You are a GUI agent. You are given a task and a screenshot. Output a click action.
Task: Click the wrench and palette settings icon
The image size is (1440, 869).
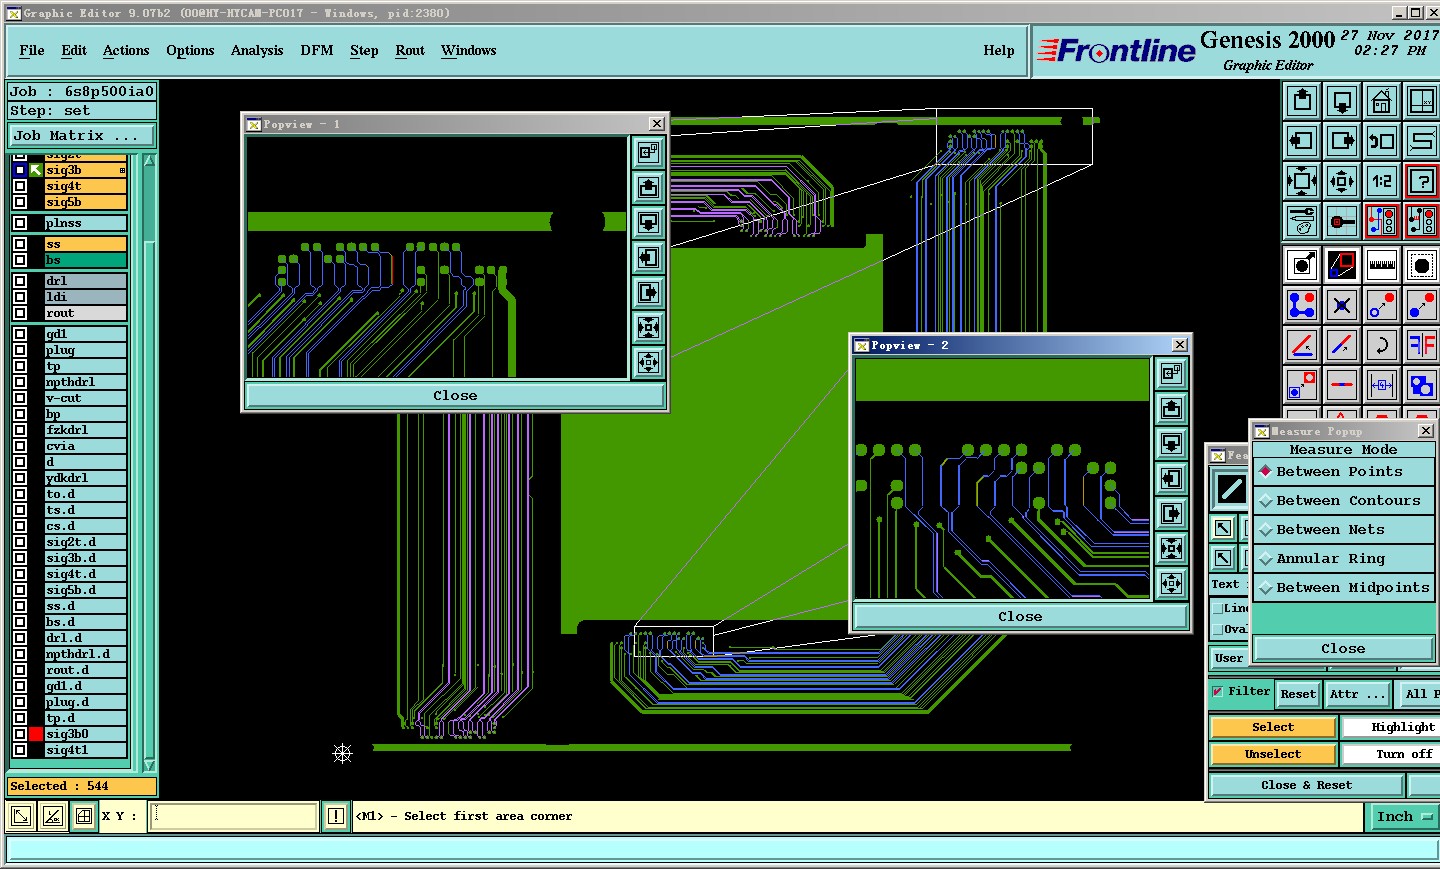(1302, 221)
